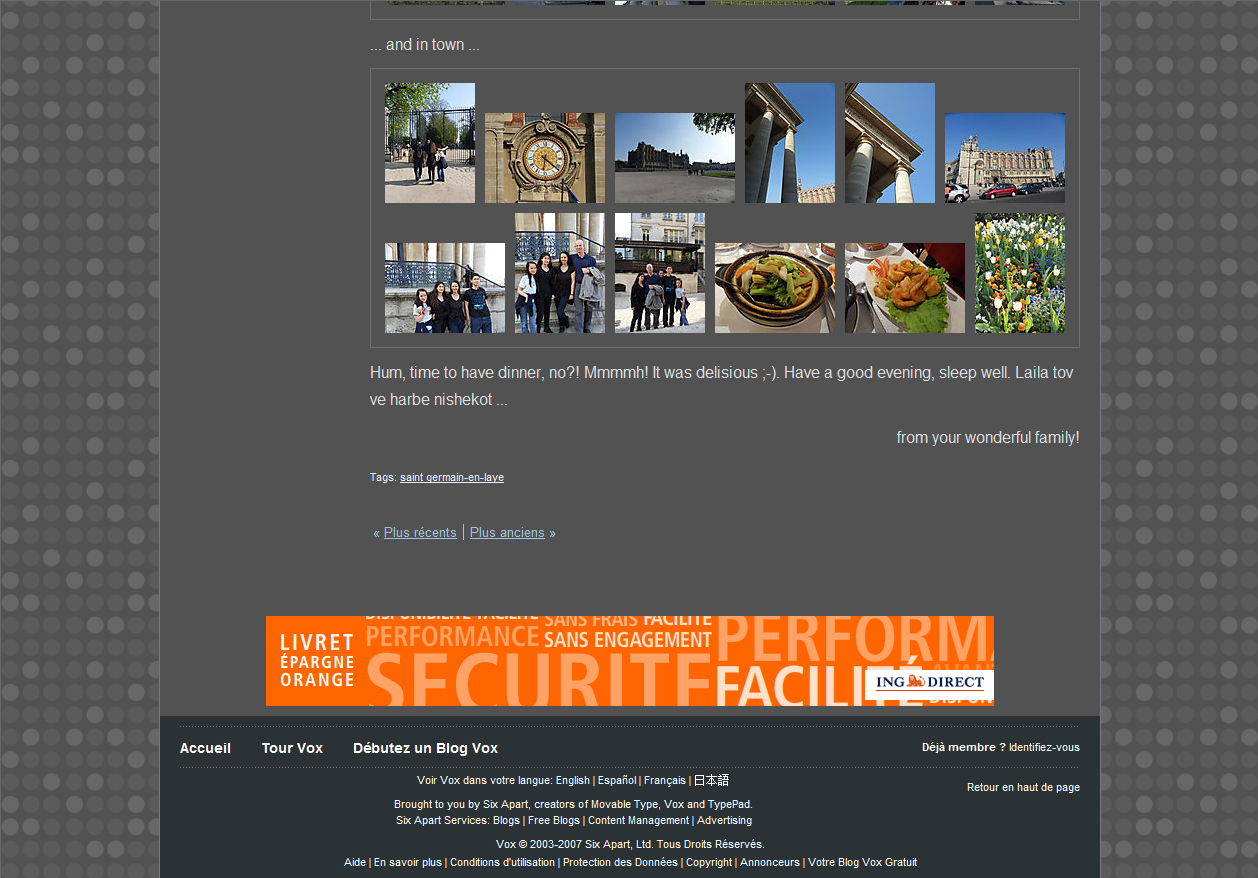Click the saint germain-en-laye tag
The width and height of the screenshot is (1258, 878).
click(451, 478)
